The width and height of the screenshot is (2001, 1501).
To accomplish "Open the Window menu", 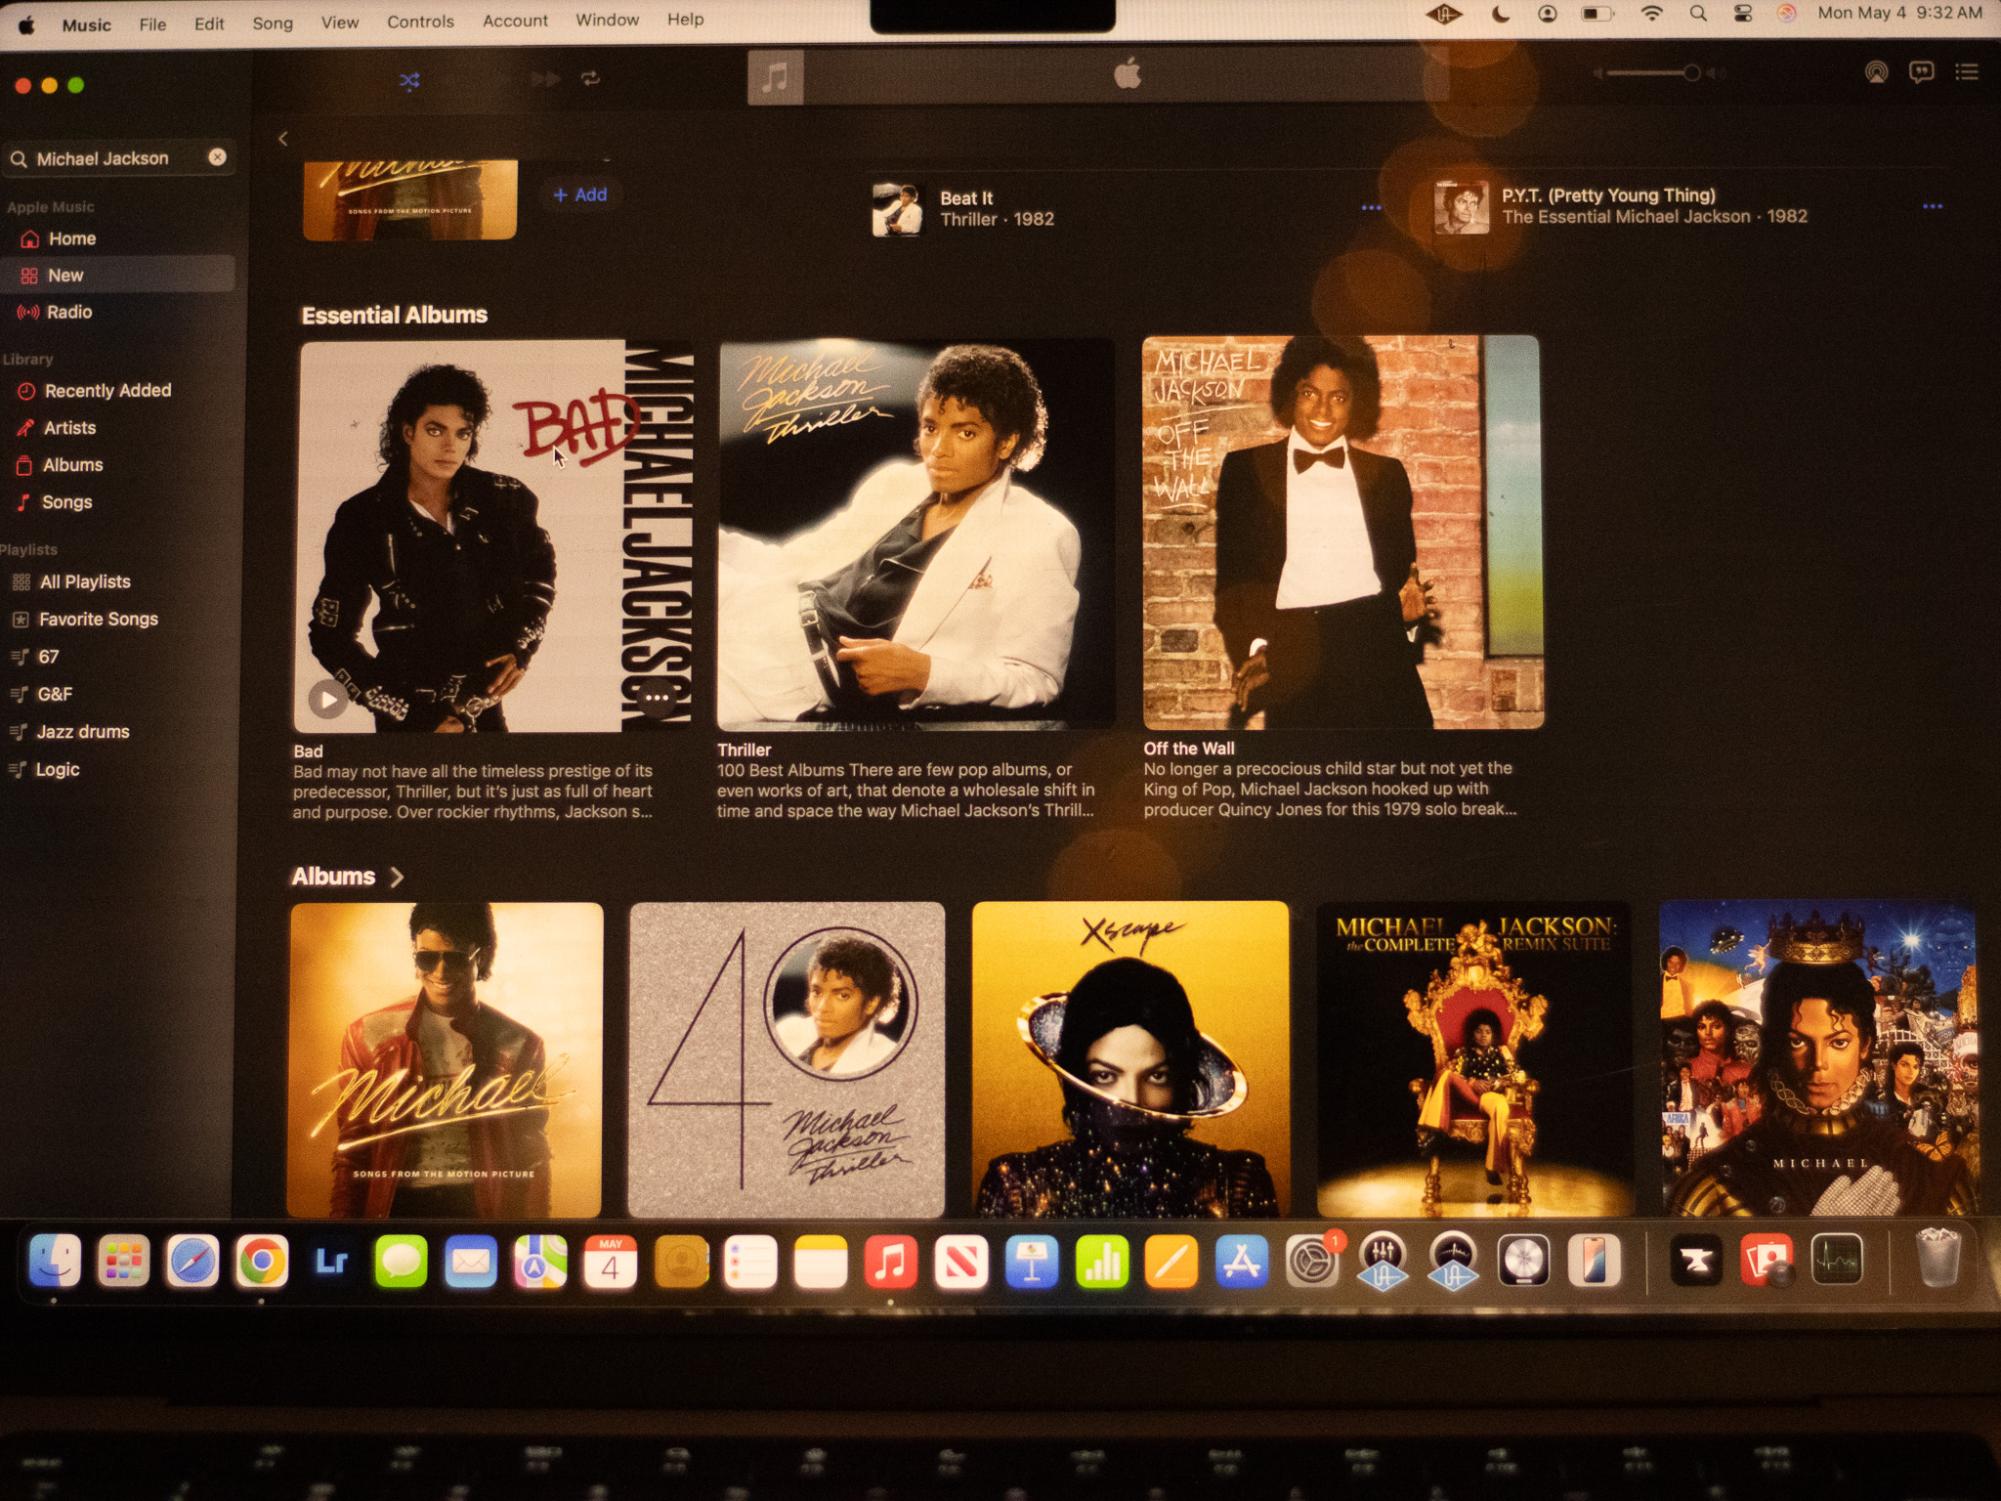I will coord(607,20).
